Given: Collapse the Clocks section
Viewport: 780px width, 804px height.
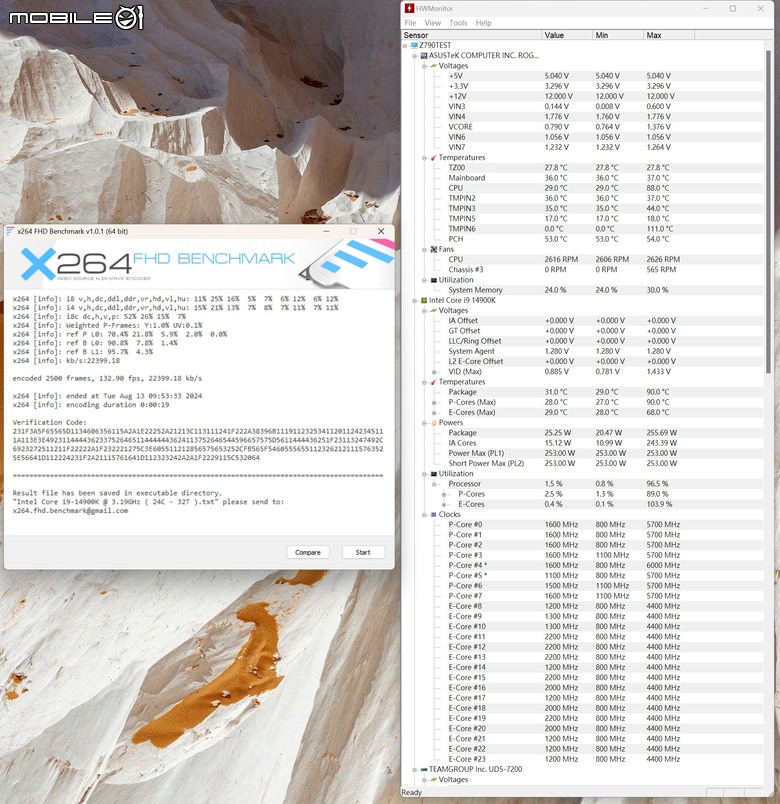Looking at the screenshot, I should pyautogui.click(x=425, y=515).
